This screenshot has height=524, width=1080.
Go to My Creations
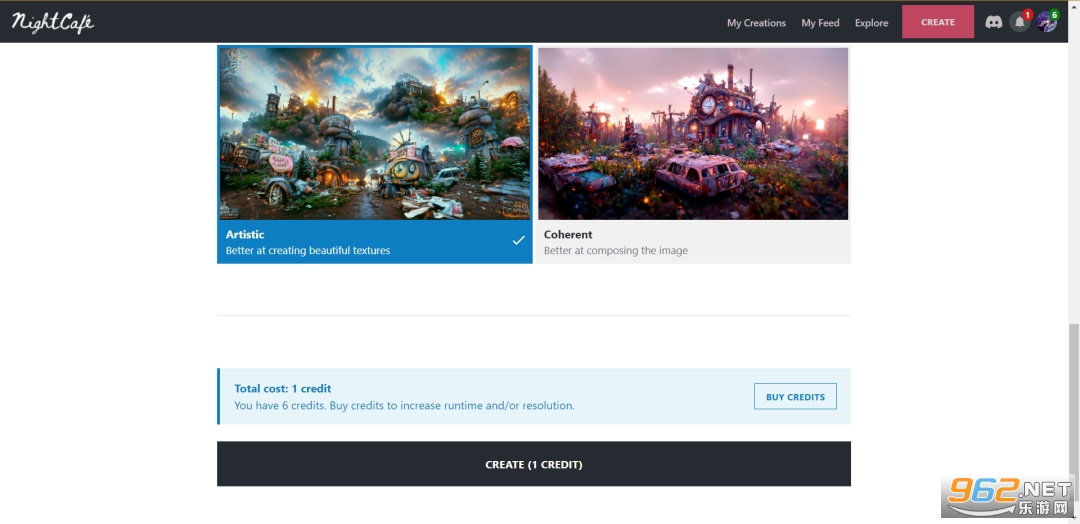(x=756, y=23)
